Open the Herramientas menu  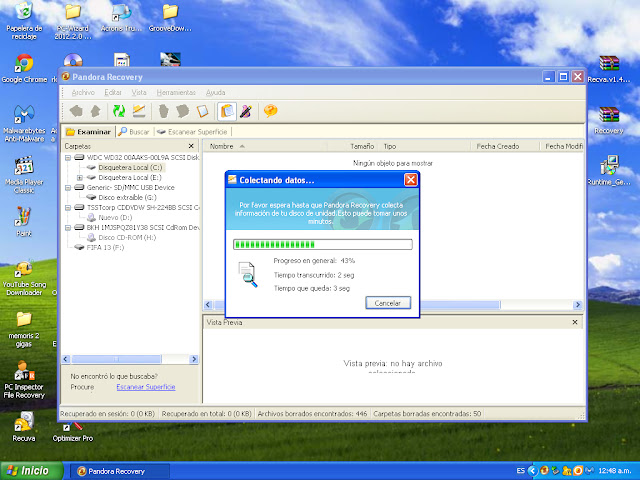[x=176, y=93]
